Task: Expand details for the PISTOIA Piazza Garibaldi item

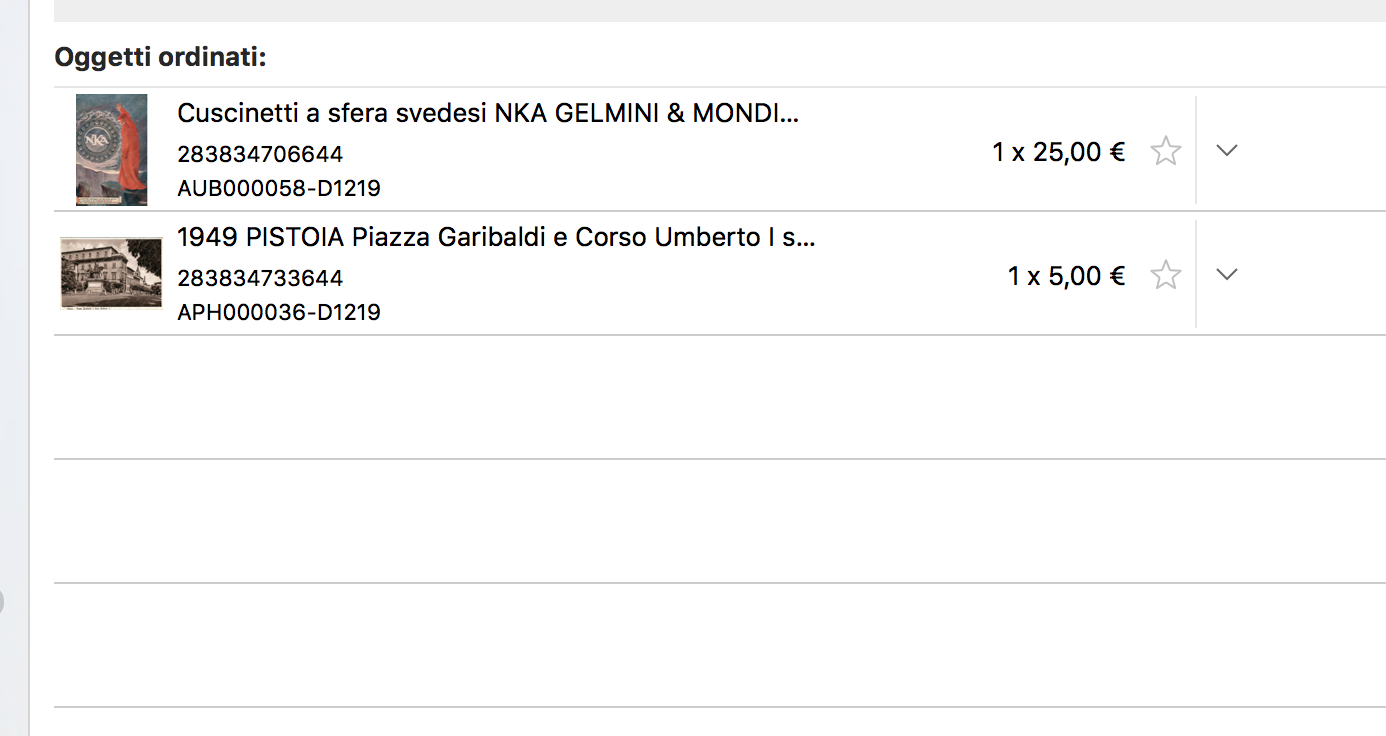Action: point(1227,274)
